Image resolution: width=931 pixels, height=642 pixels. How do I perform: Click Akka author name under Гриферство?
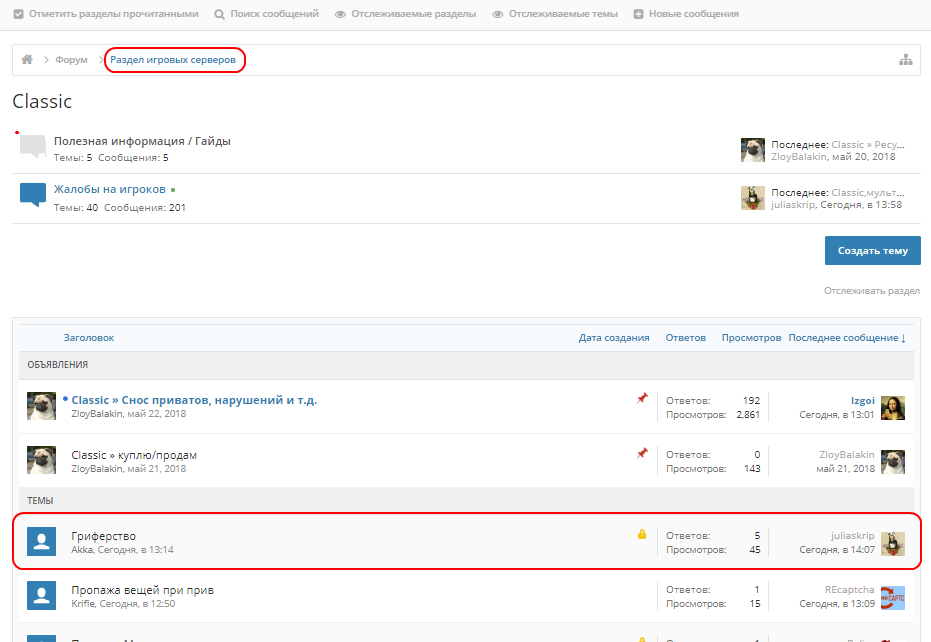(x=82, y=550)
